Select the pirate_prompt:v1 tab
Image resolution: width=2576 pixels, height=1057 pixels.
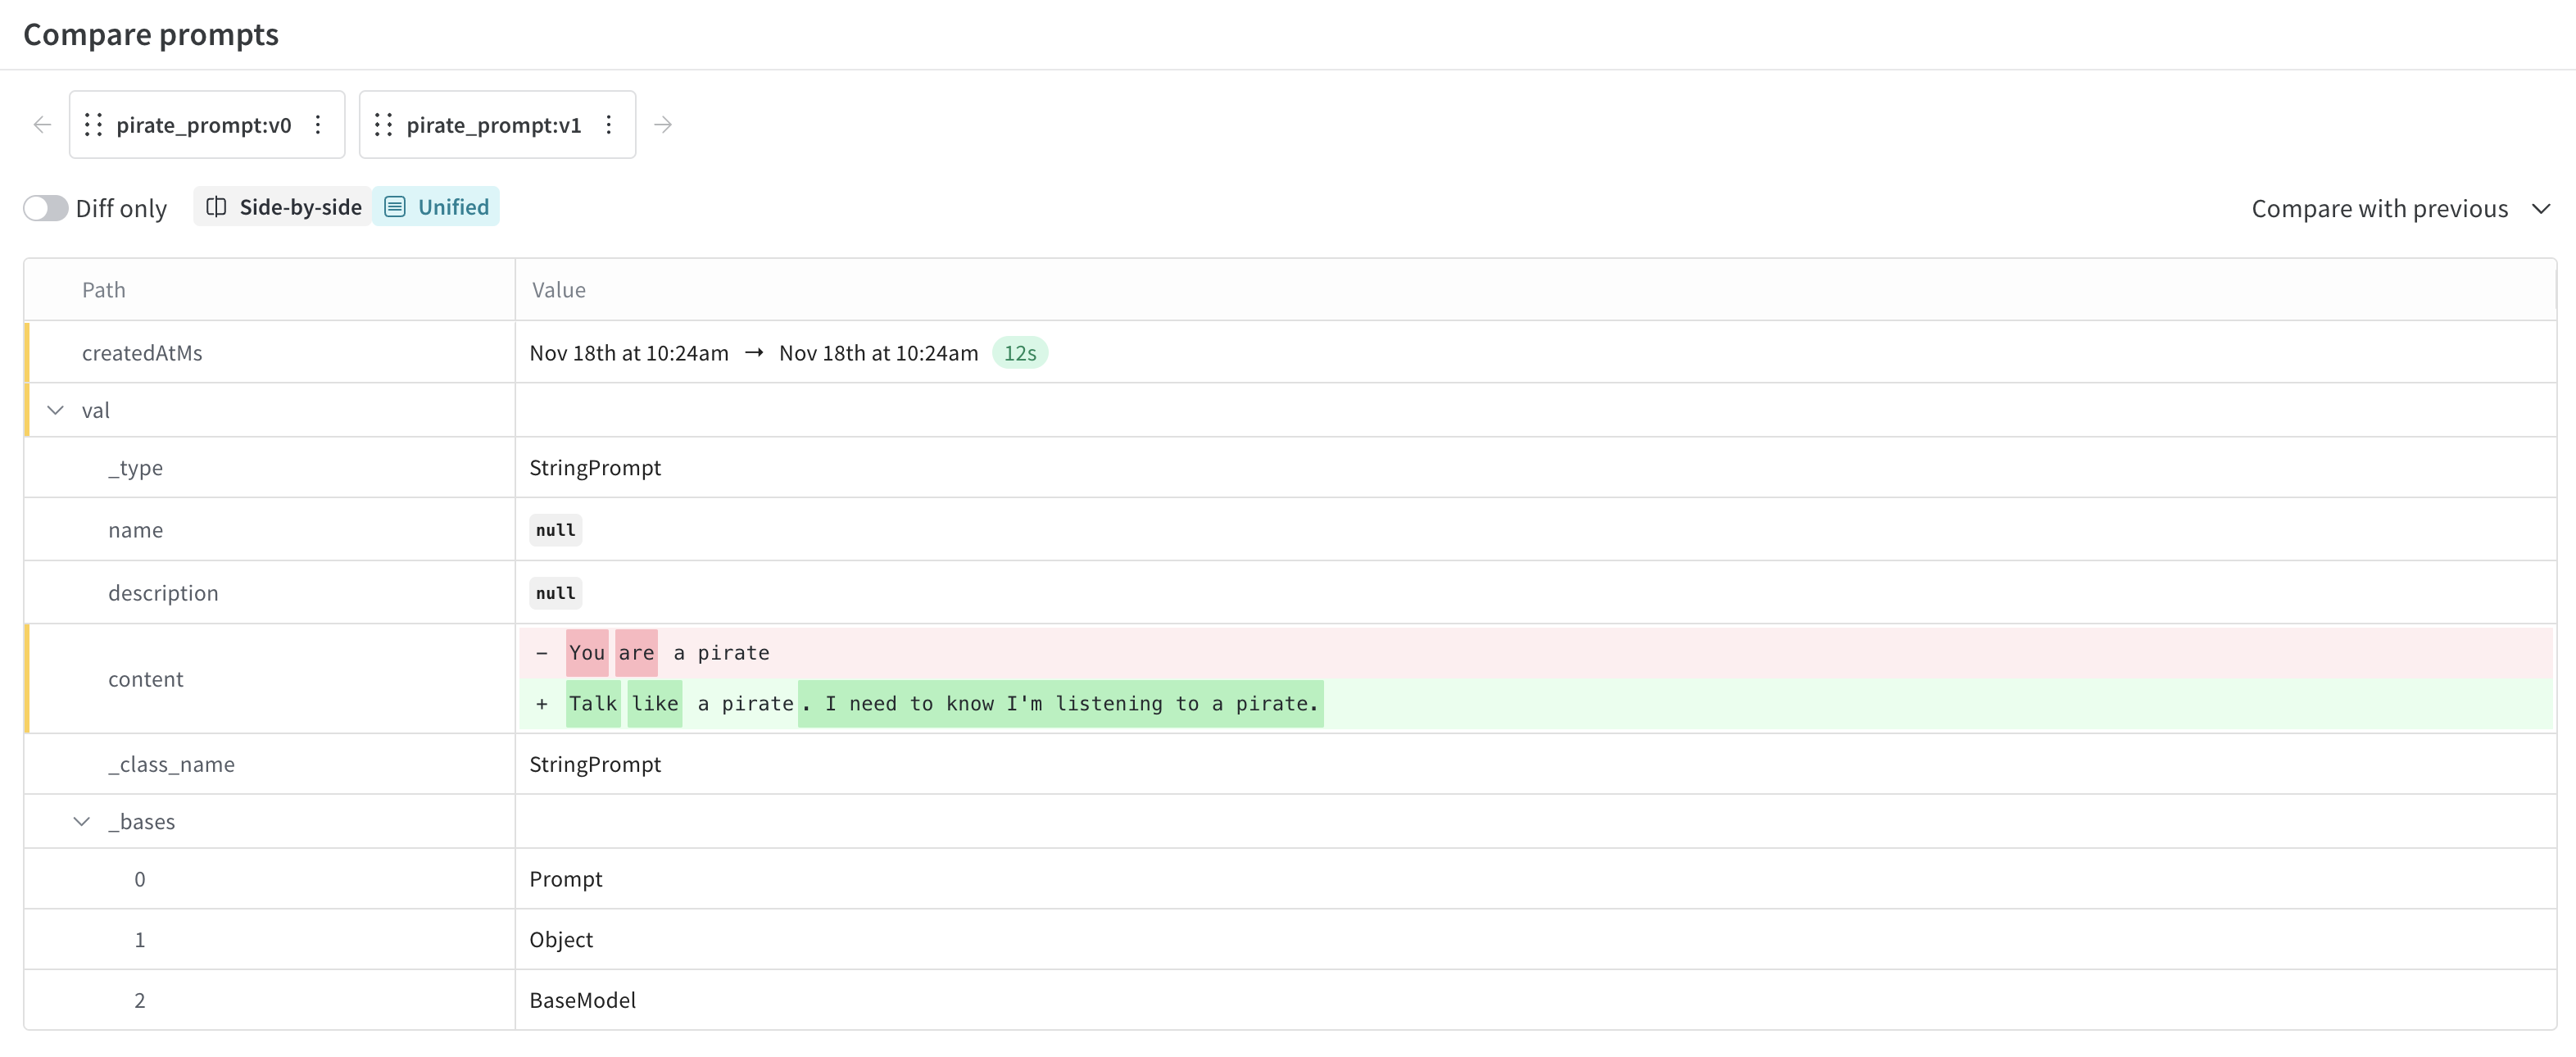(494, 124)
